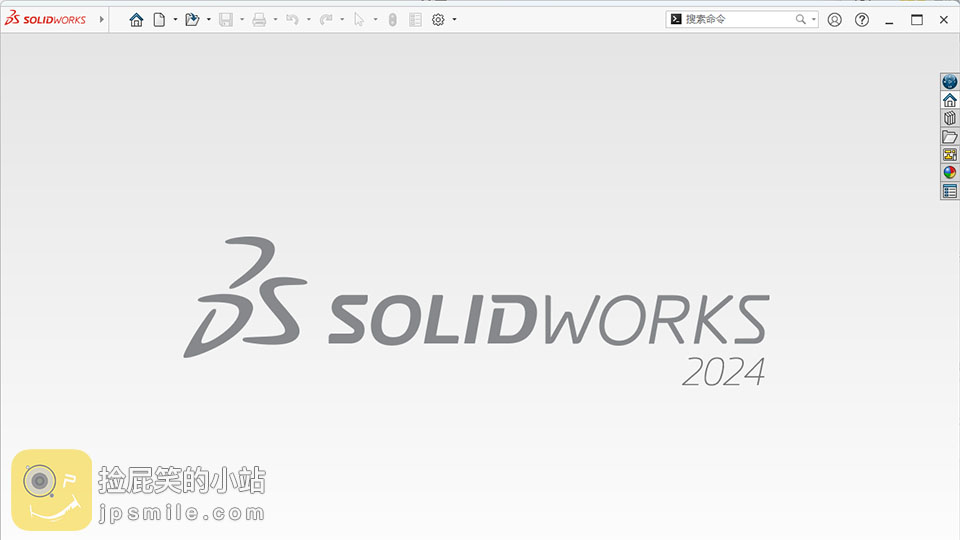Screen dimensions: 960x540
Task: Click the SOLIDWORKS logo in title bar
Action: 46,19
